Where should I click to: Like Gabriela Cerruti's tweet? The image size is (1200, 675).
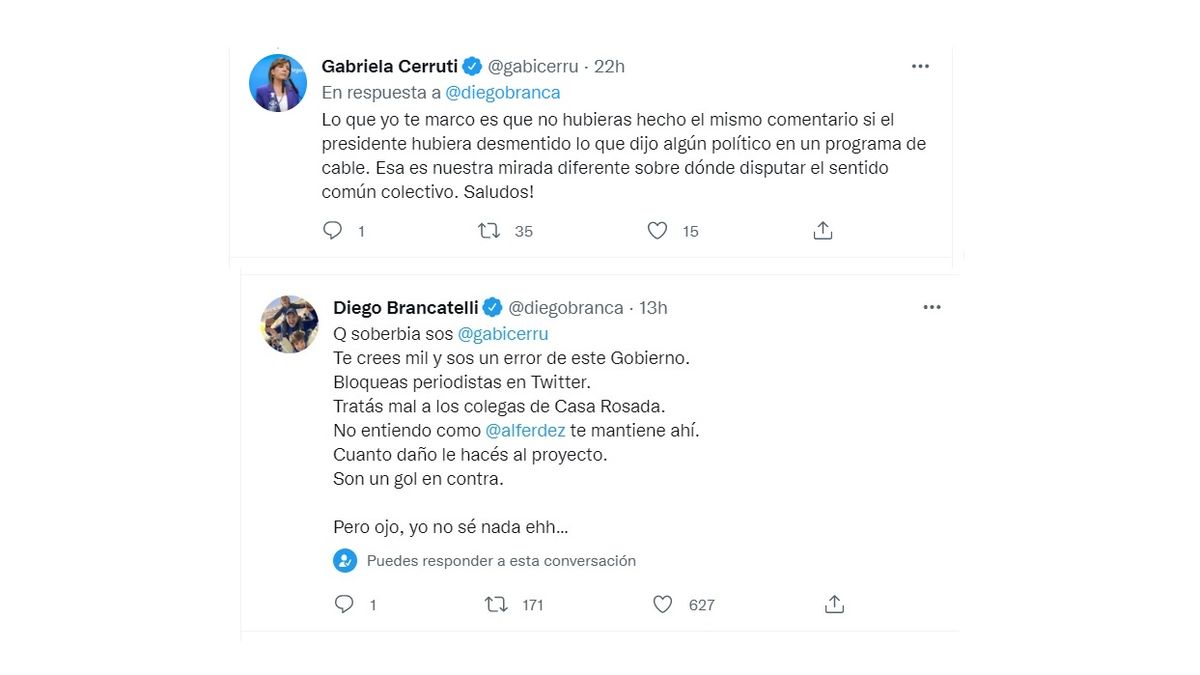click(657, 231)
